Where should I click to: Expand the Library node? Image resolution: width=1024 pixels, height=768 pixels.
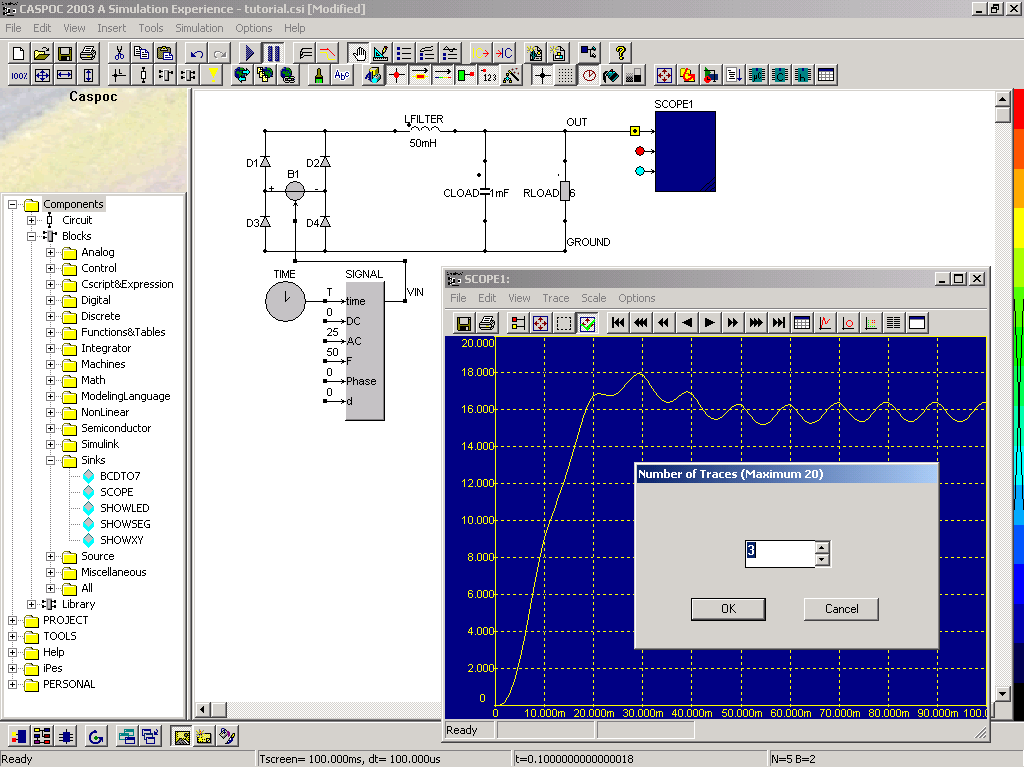coord(31,604)
